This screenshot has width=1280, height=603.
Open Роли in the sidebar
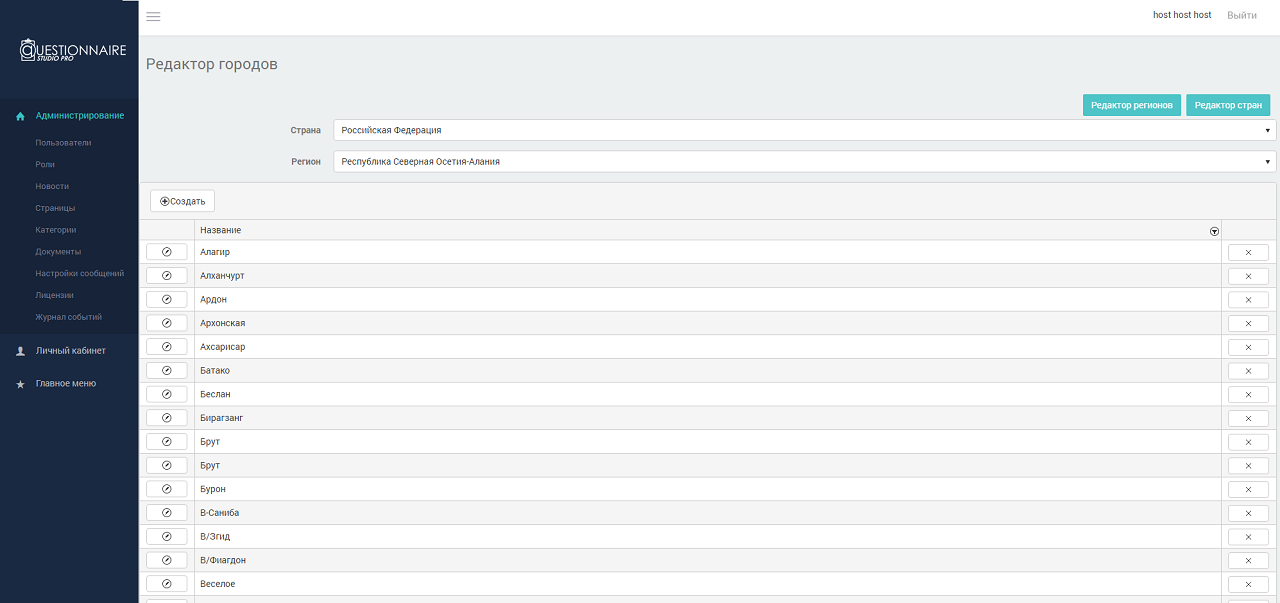tap(45, 164)
